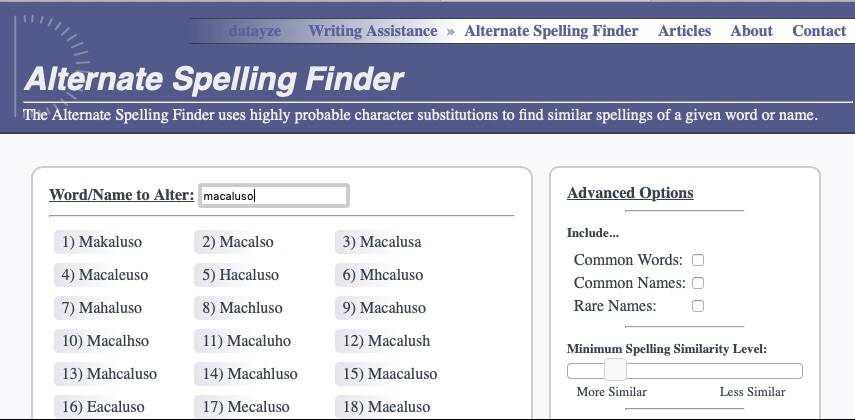Go to the Articles page
Image resolution: width=855 pixels, height=420 pixels.
coord(684,31)
